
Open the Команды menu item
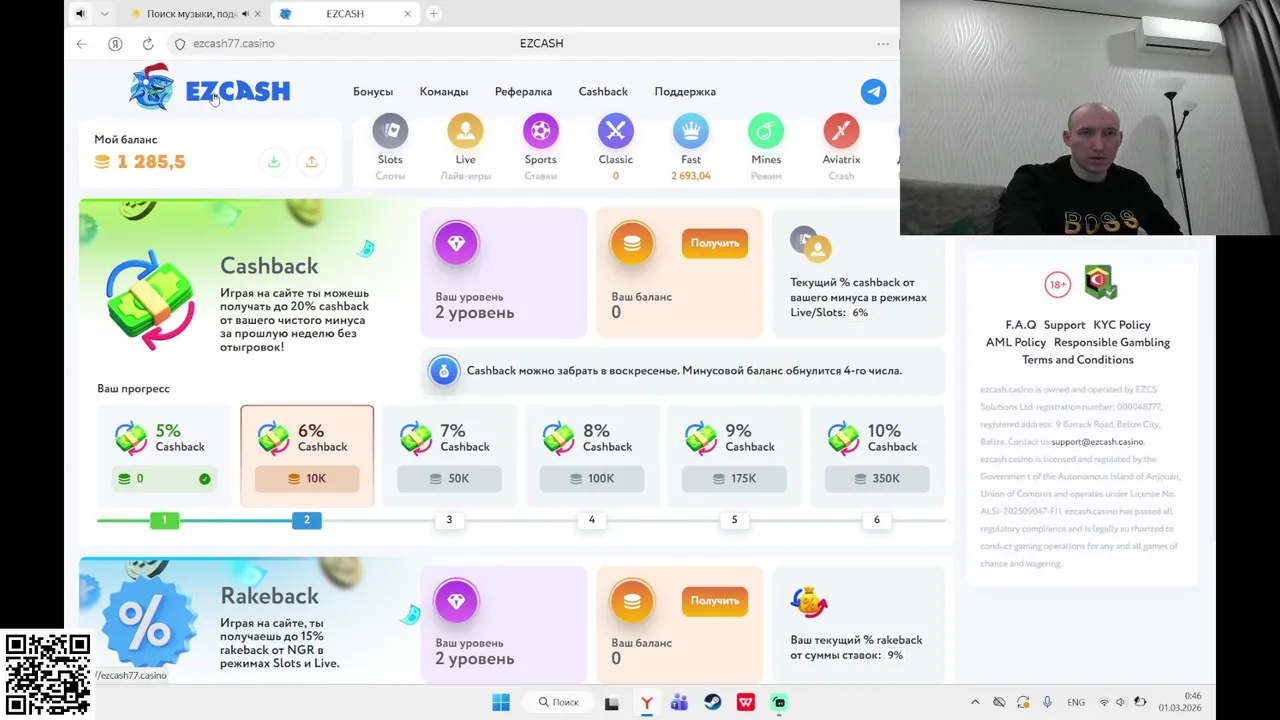tap(444, 91)
